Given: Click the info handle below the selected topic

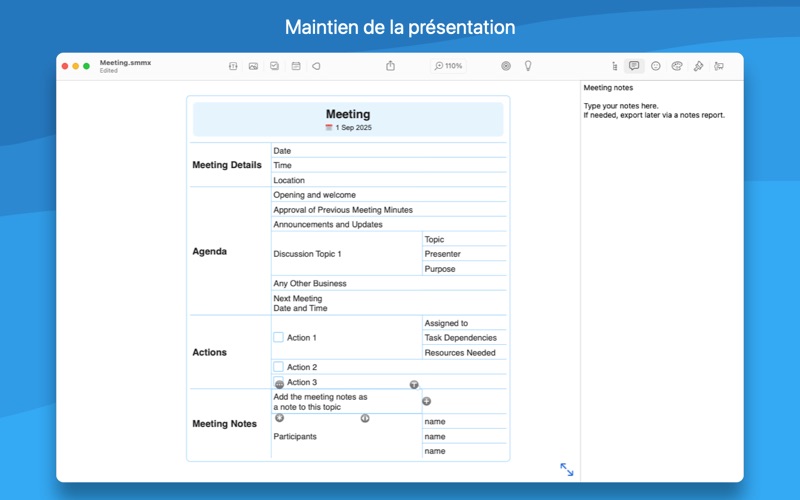Looking at the screenshot, I should 365,418.
